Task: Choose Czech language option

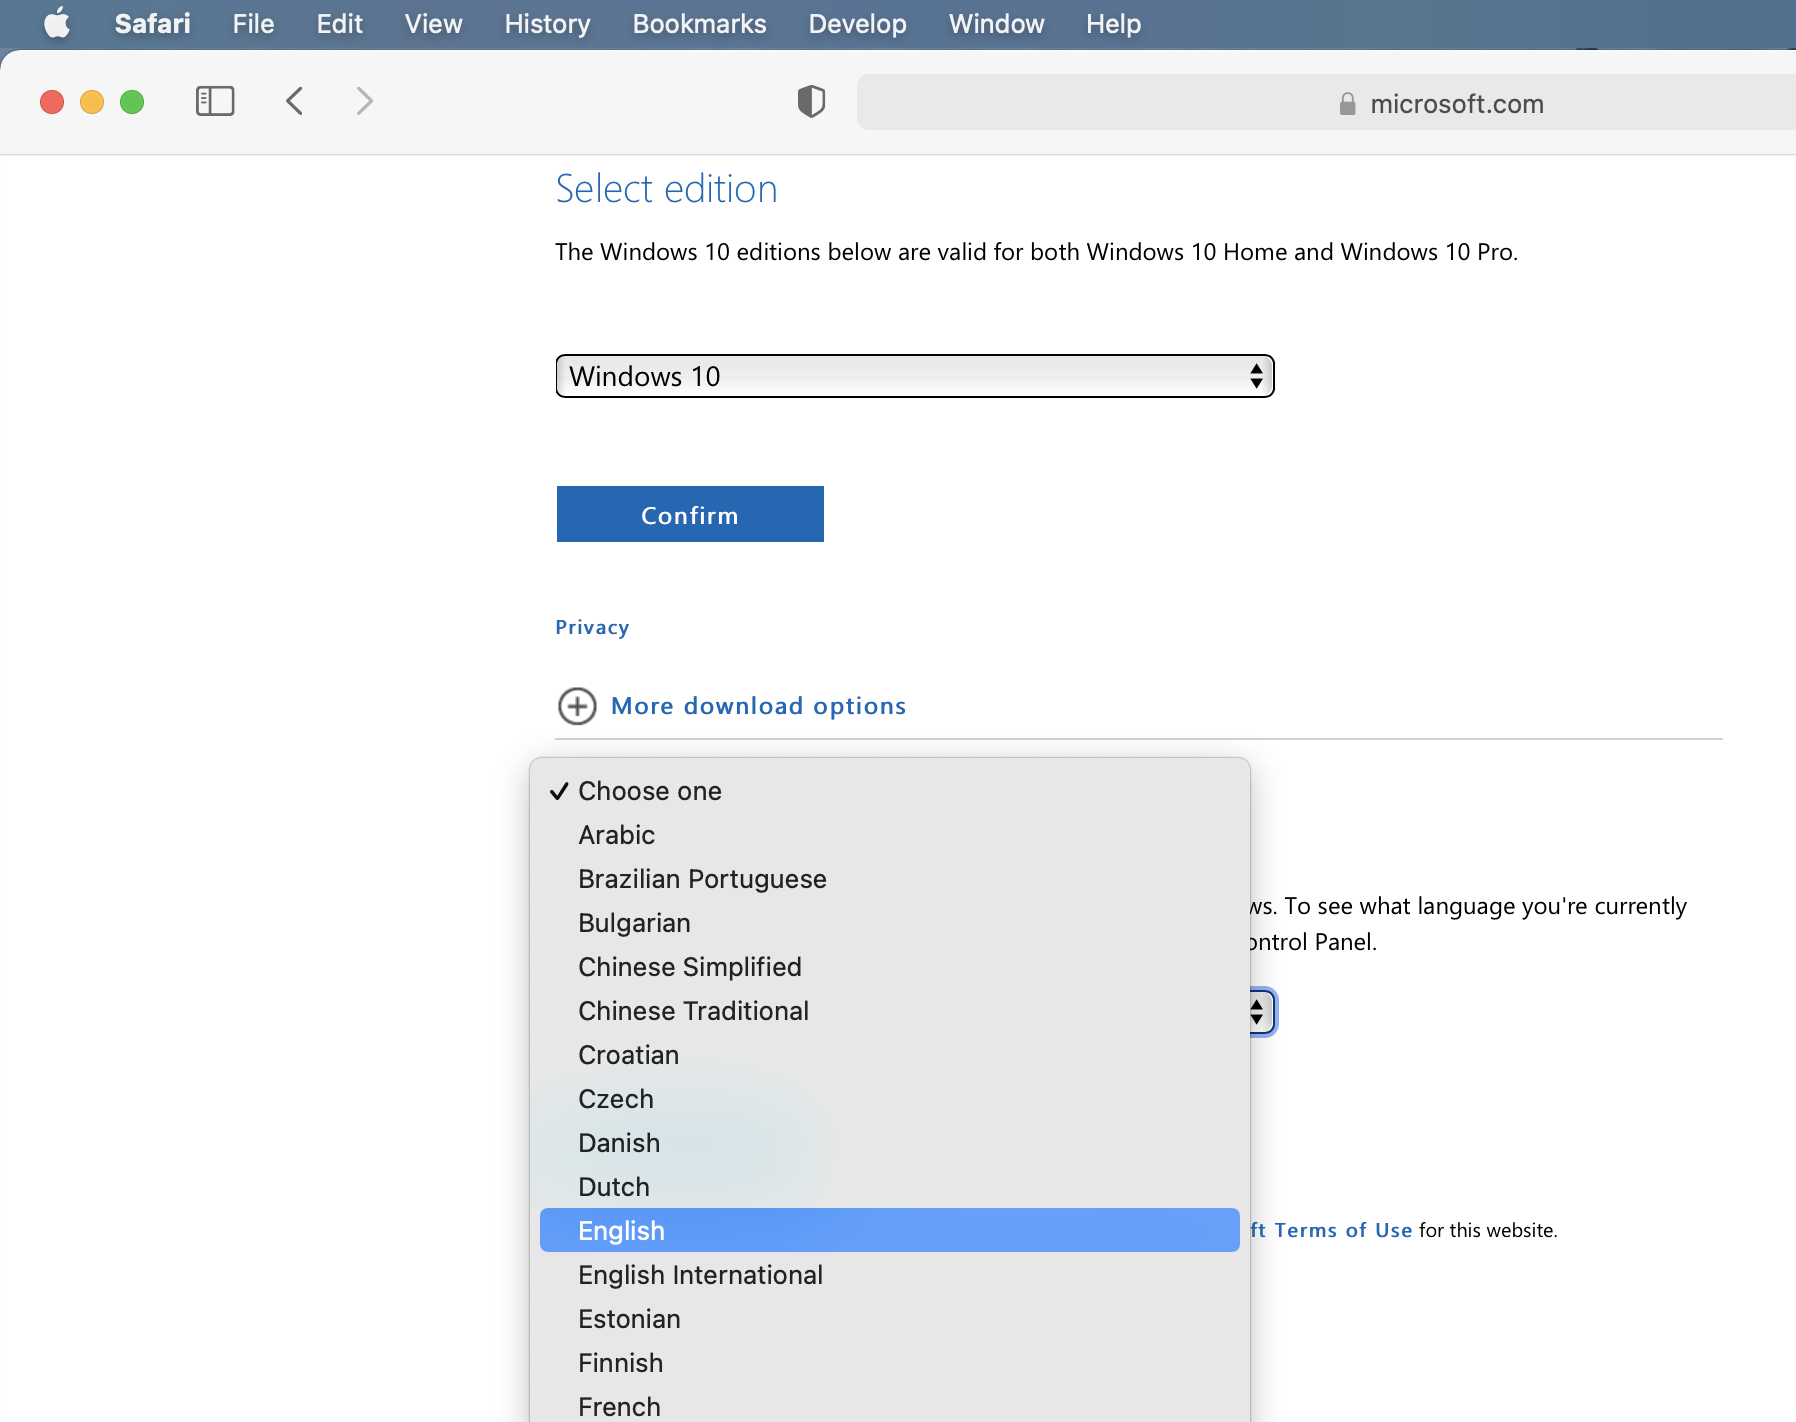Action: (x=890, y=1099)
